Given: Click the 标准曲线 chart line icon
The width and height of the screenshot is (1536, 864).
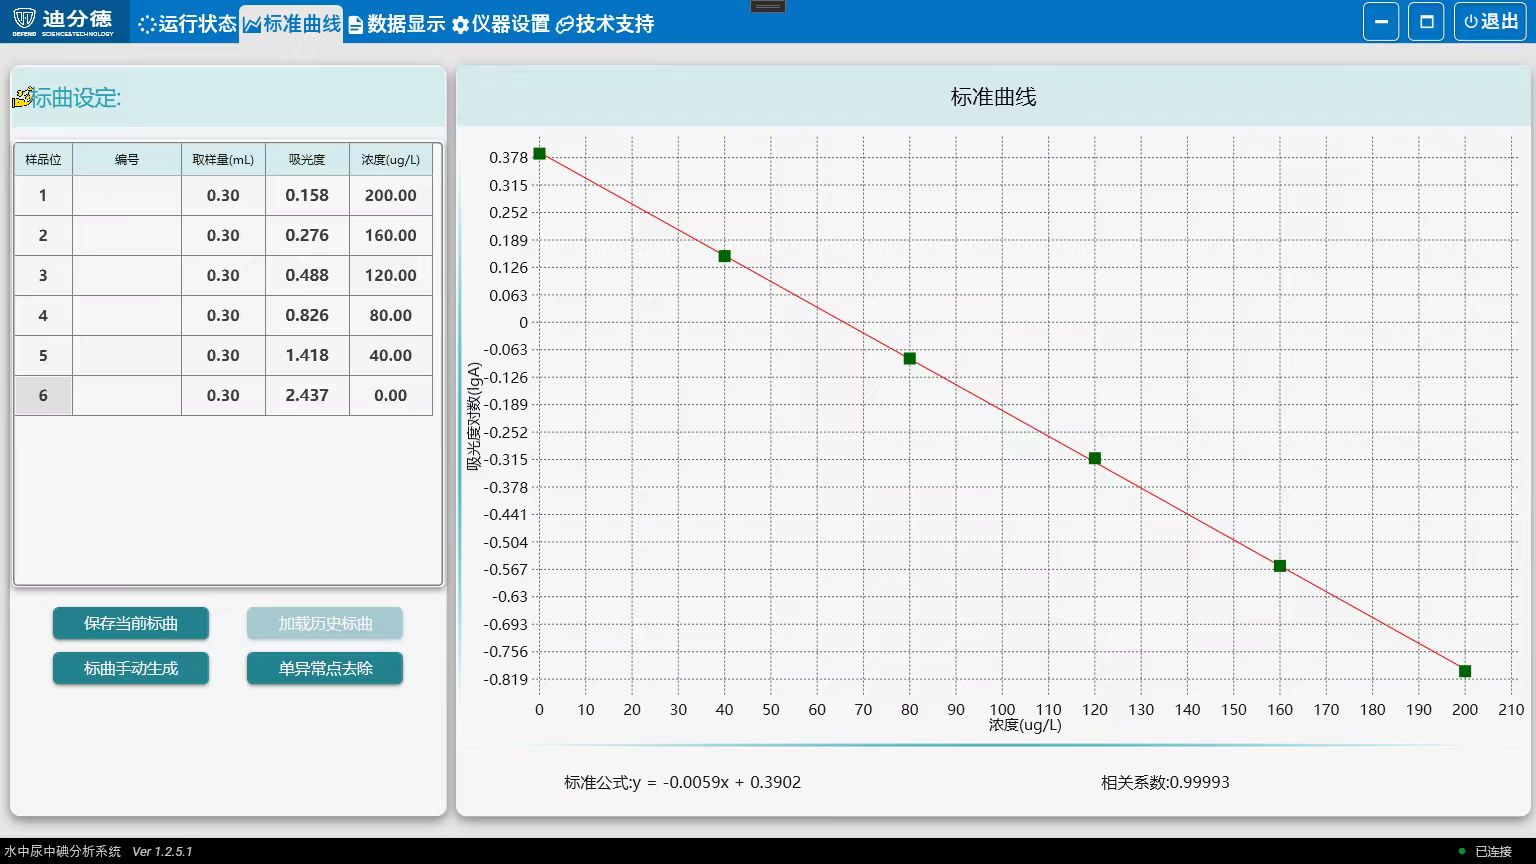Looking at the screenshot, I should coord(251,22).
